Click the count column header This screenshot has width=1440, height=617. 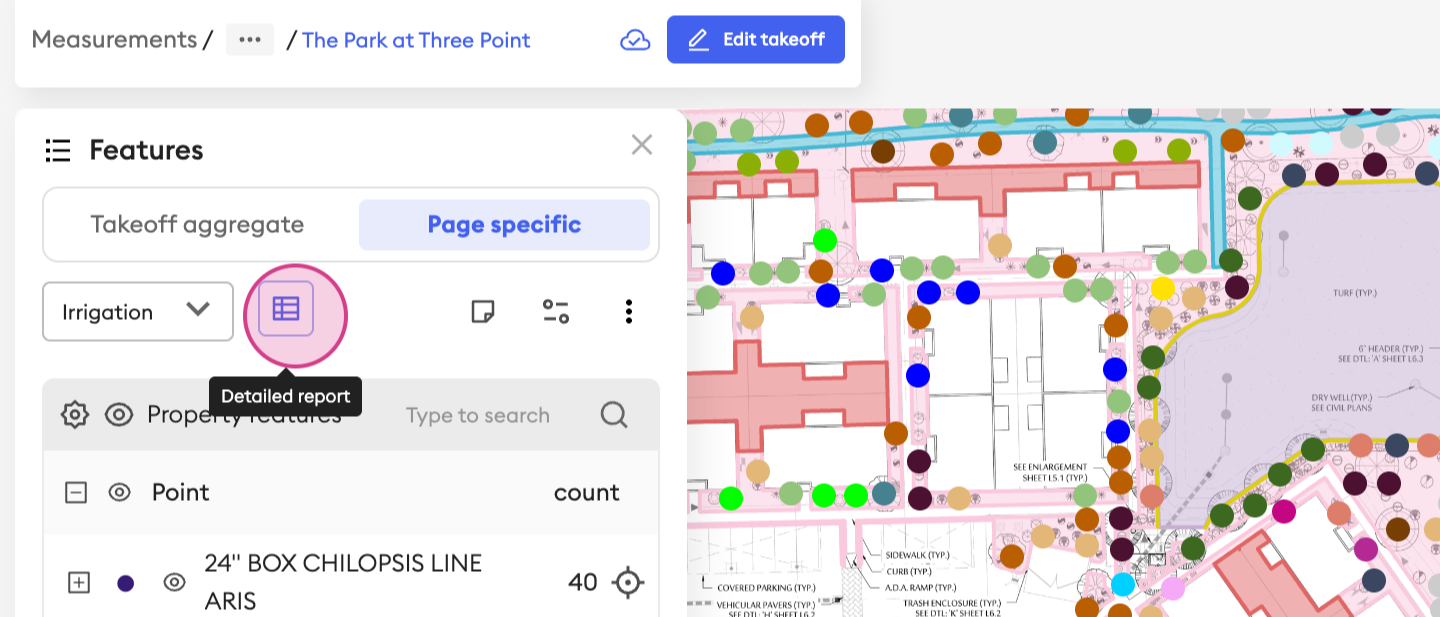[587, 492]
